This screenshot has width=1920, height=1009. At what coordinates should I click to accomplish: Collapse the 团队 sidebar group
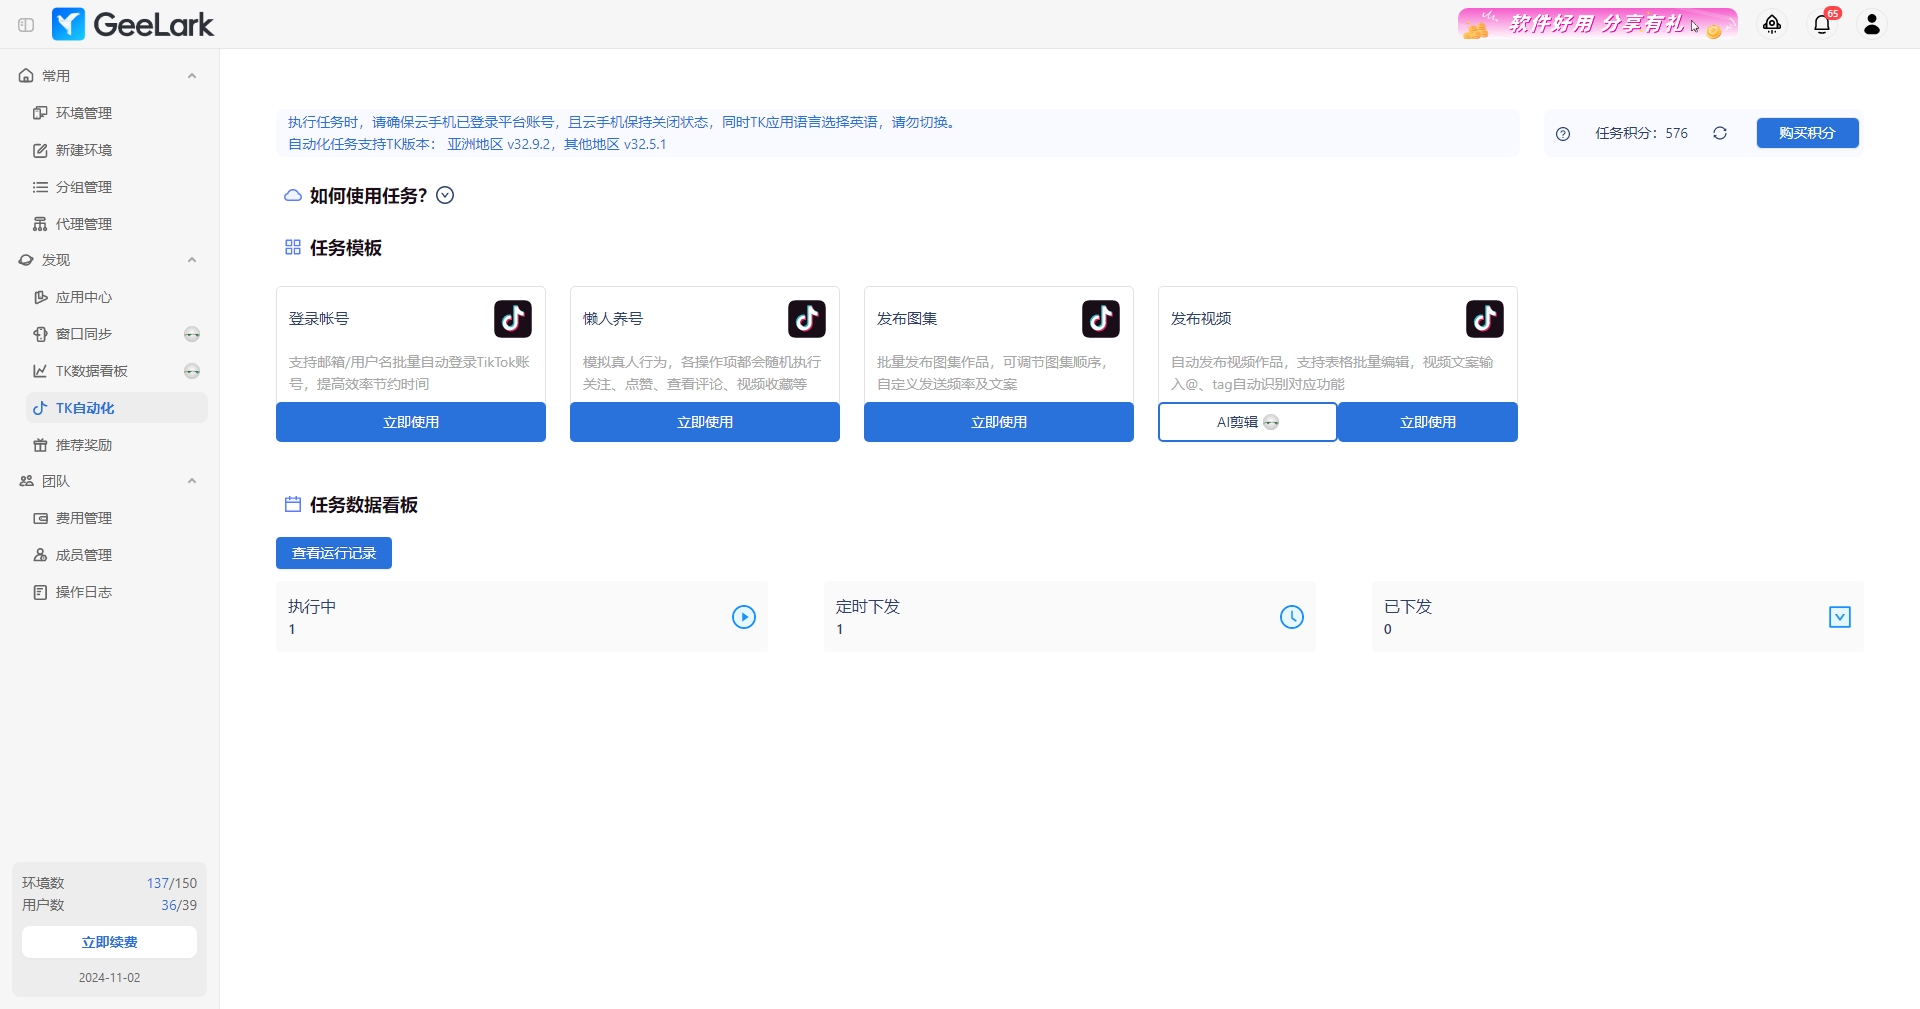pos(192,481)
